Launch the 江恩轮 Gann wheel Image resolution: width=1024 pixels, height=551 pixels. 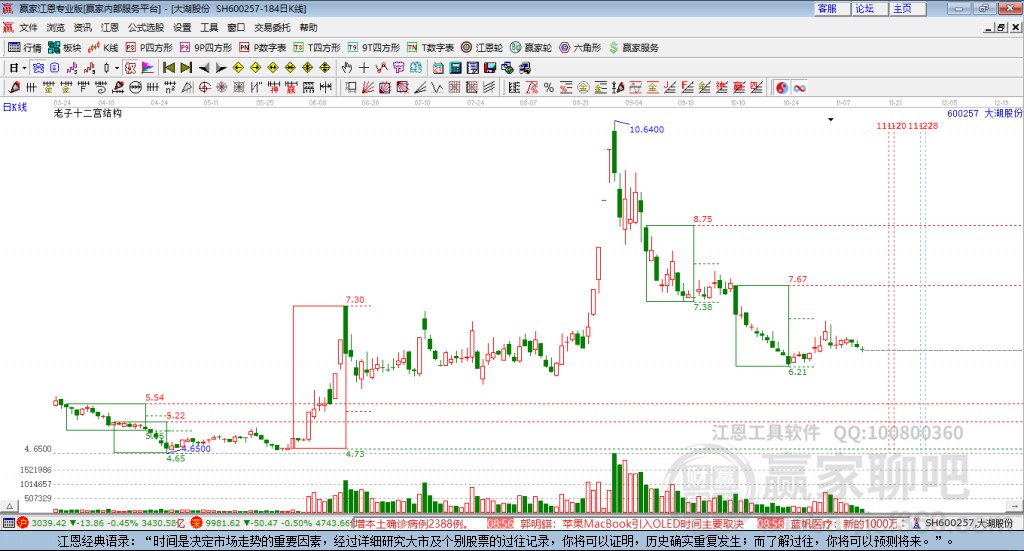(x=481, y=48)
